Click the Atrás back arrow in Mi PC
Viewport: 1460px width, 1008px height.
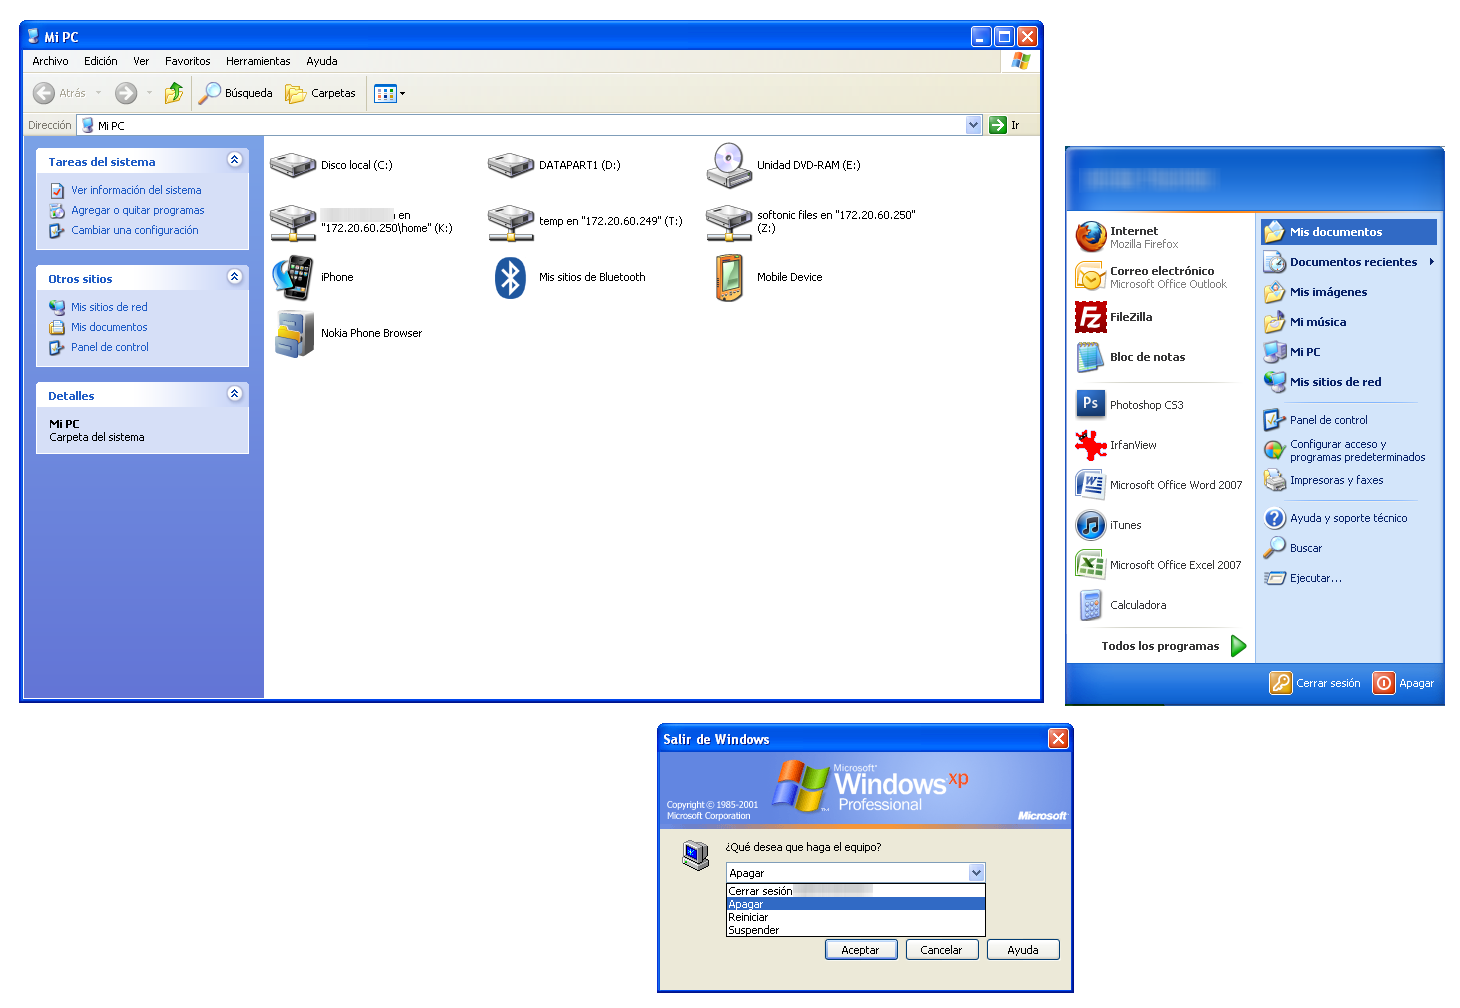44,93
